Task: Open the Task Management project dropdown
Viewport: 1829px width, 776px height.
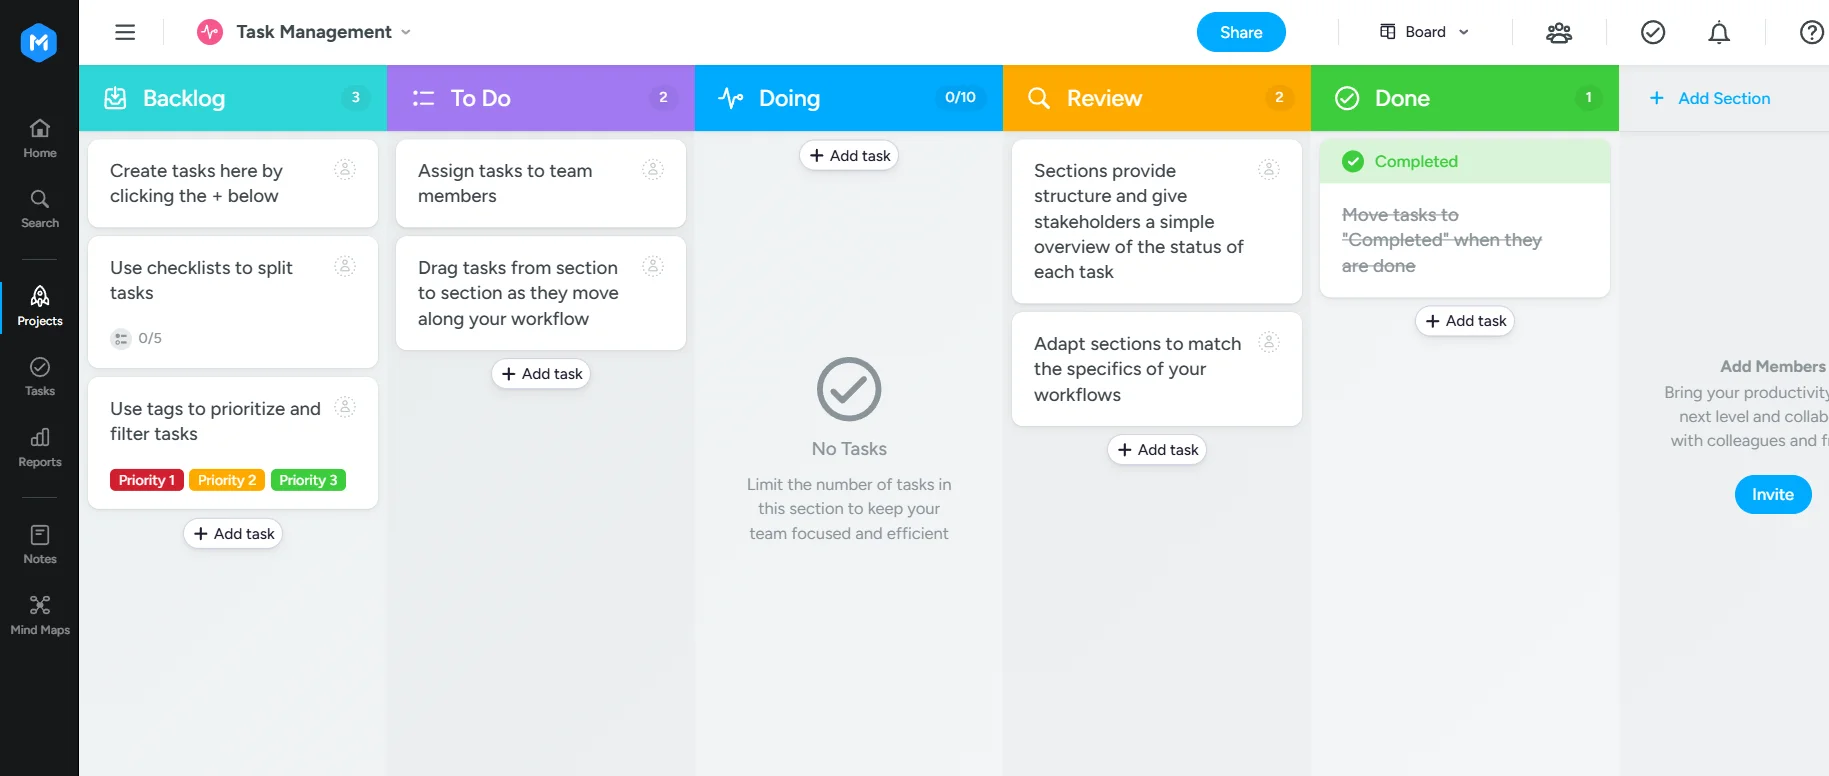Action: (313, 32)
